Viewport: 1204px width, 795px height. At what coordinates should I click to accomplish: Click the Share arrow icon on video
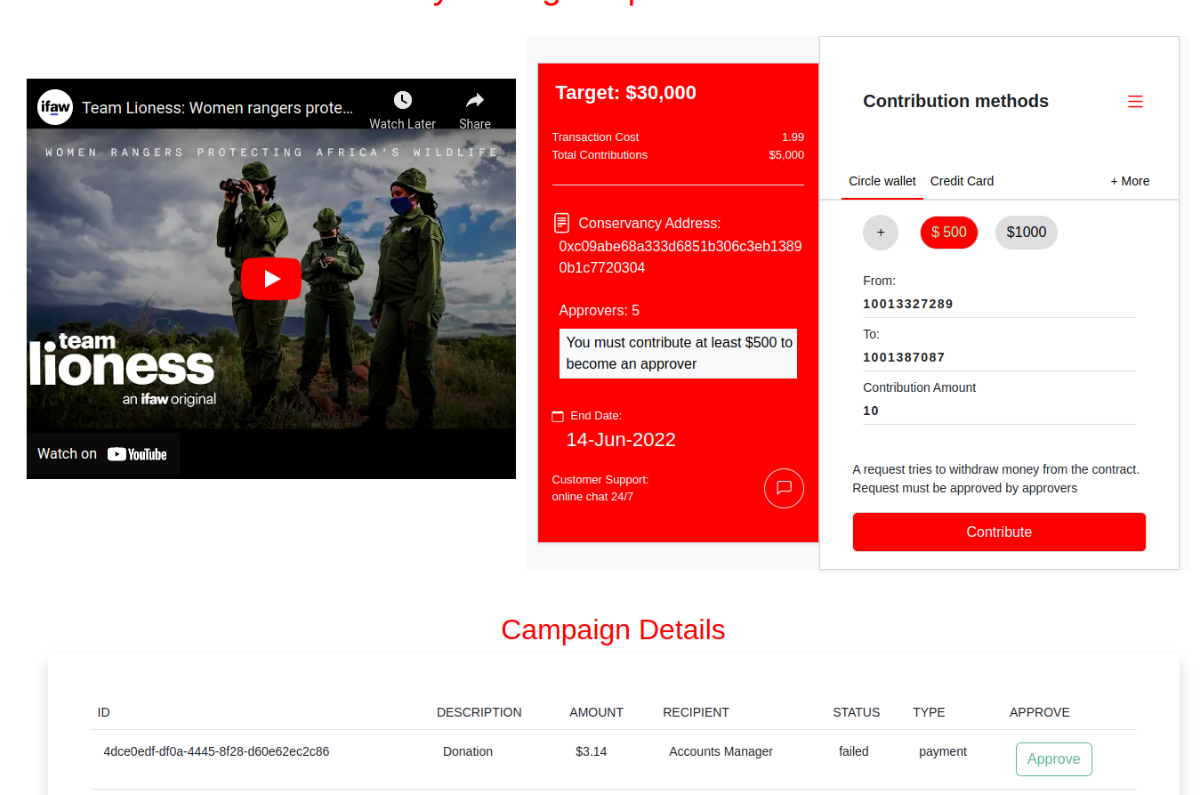coord(475,100)
